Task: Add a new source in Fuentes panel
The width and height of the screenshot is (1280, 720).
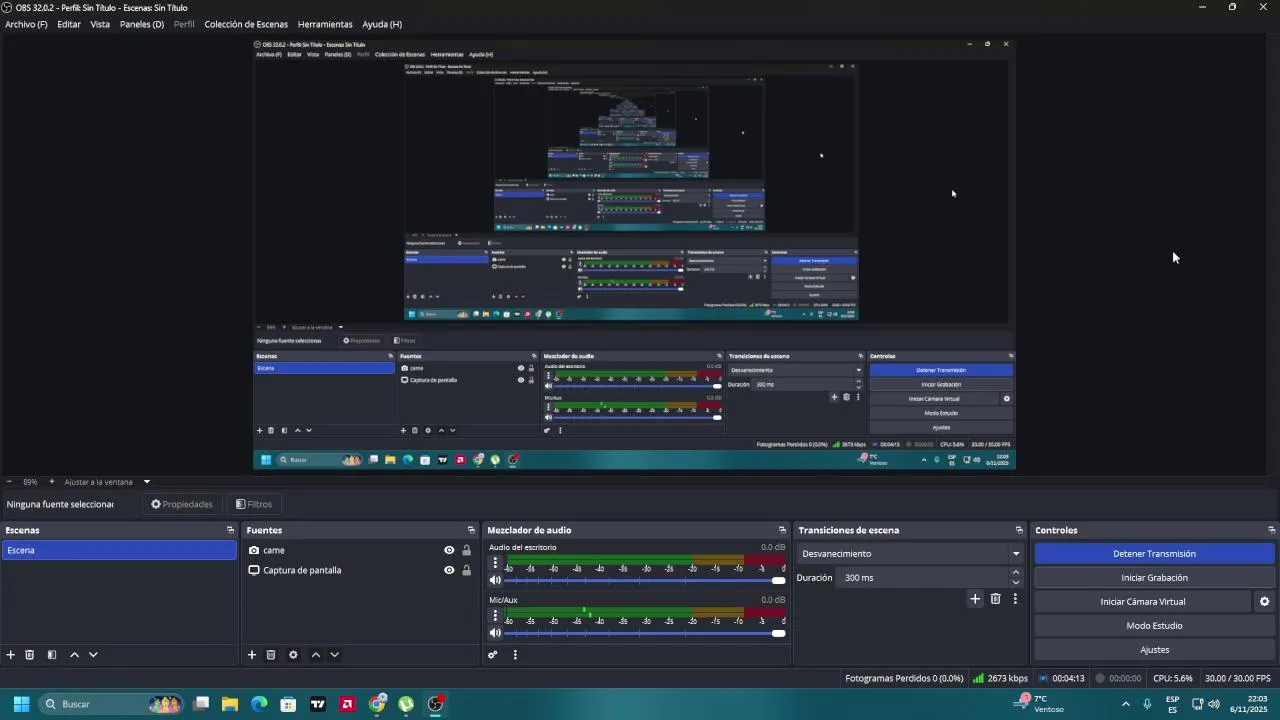Action: coord(252,655)
